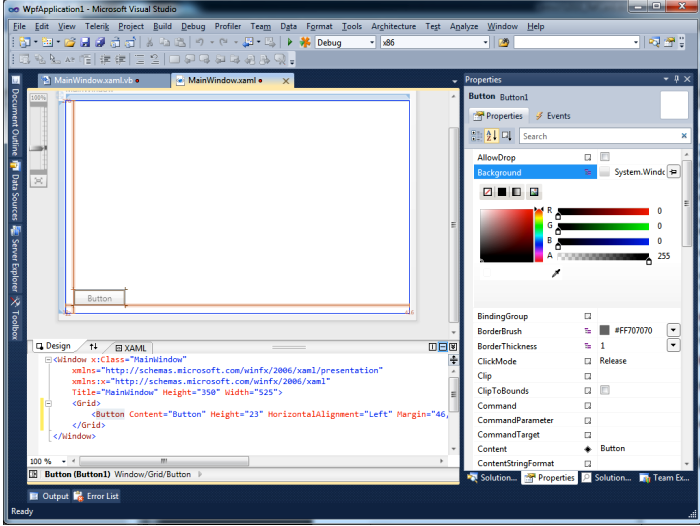Click the Start Debugging play icon
This screenshot has height=526, width=700.
click(x=290, y=43)
